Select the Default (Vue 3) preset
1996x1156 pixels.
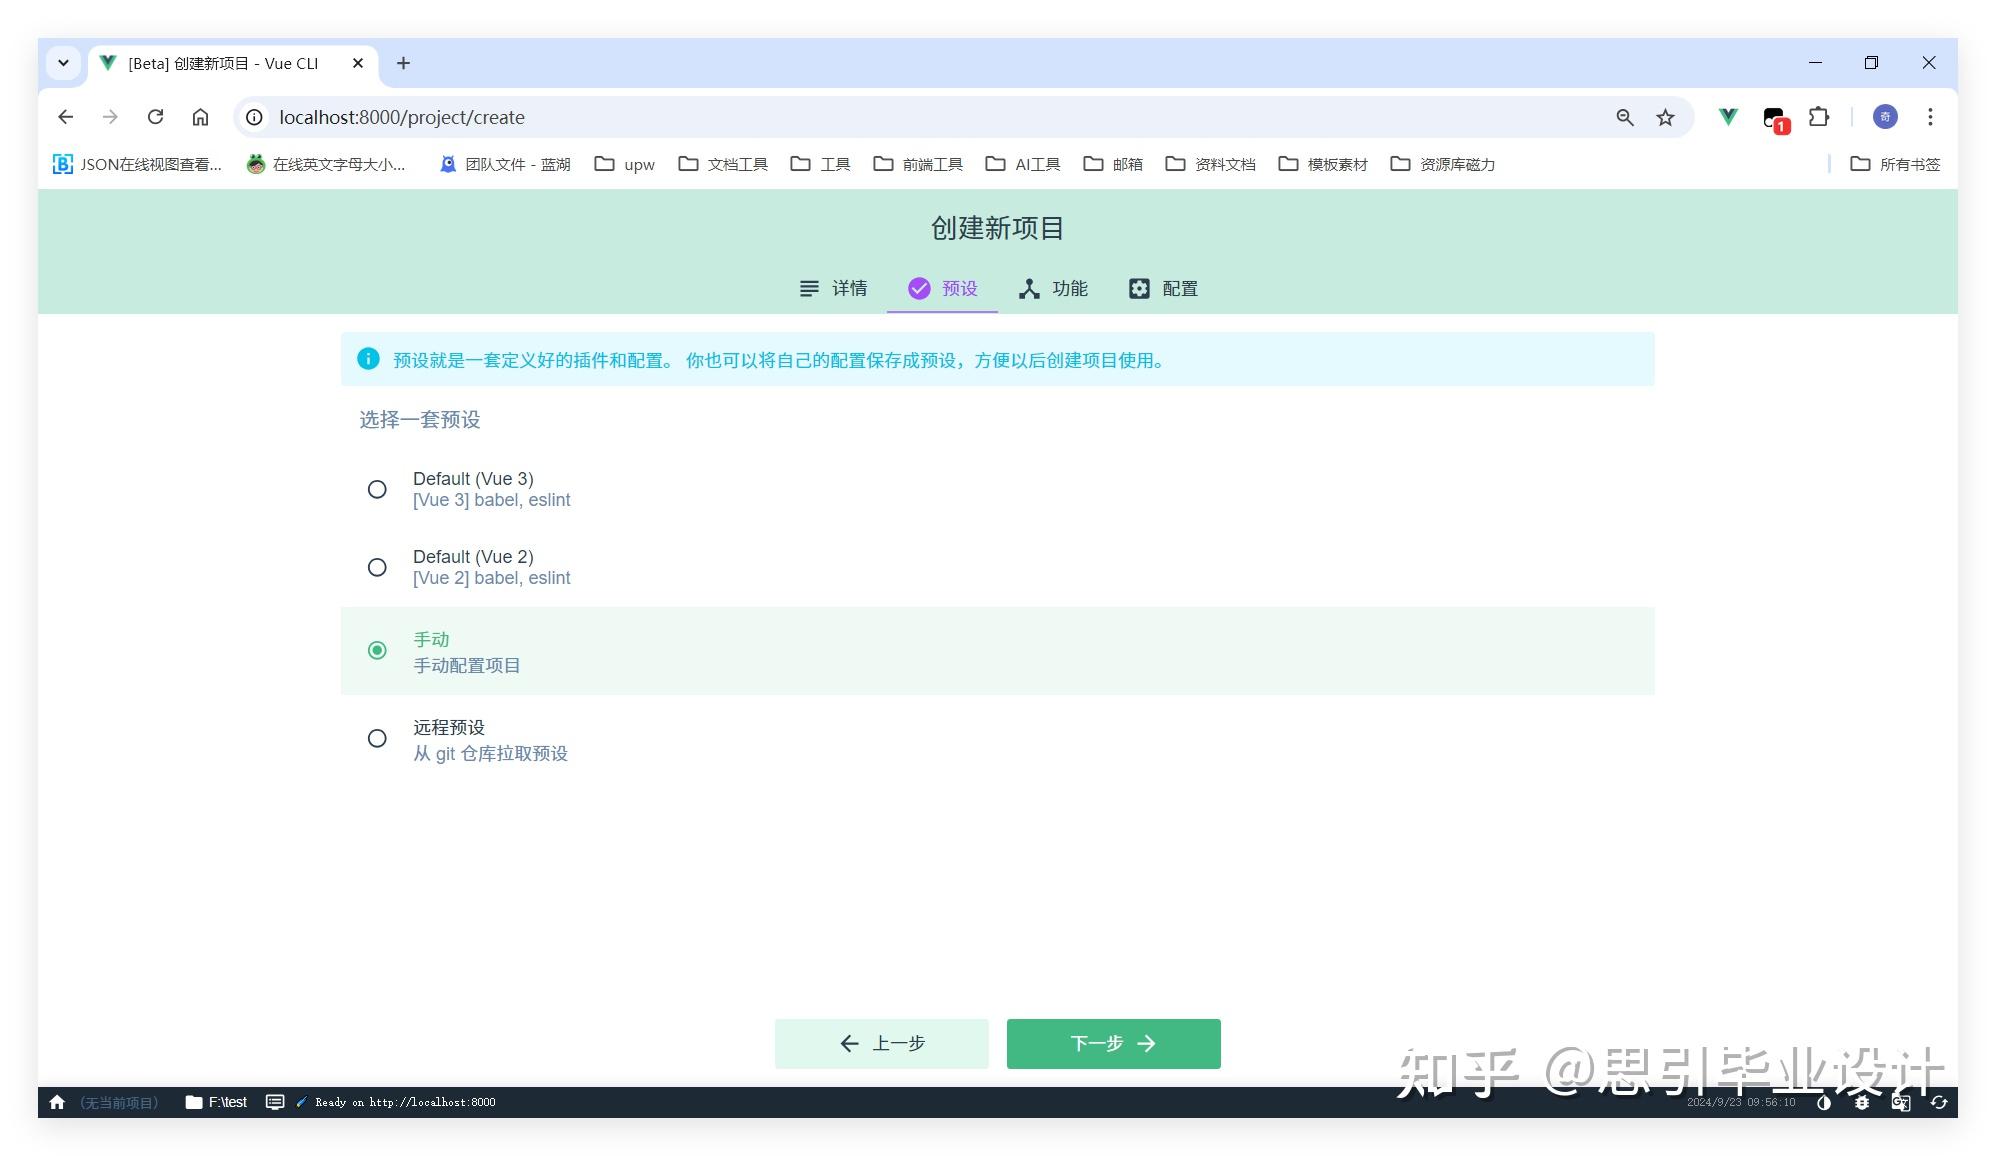pos(377,489)
